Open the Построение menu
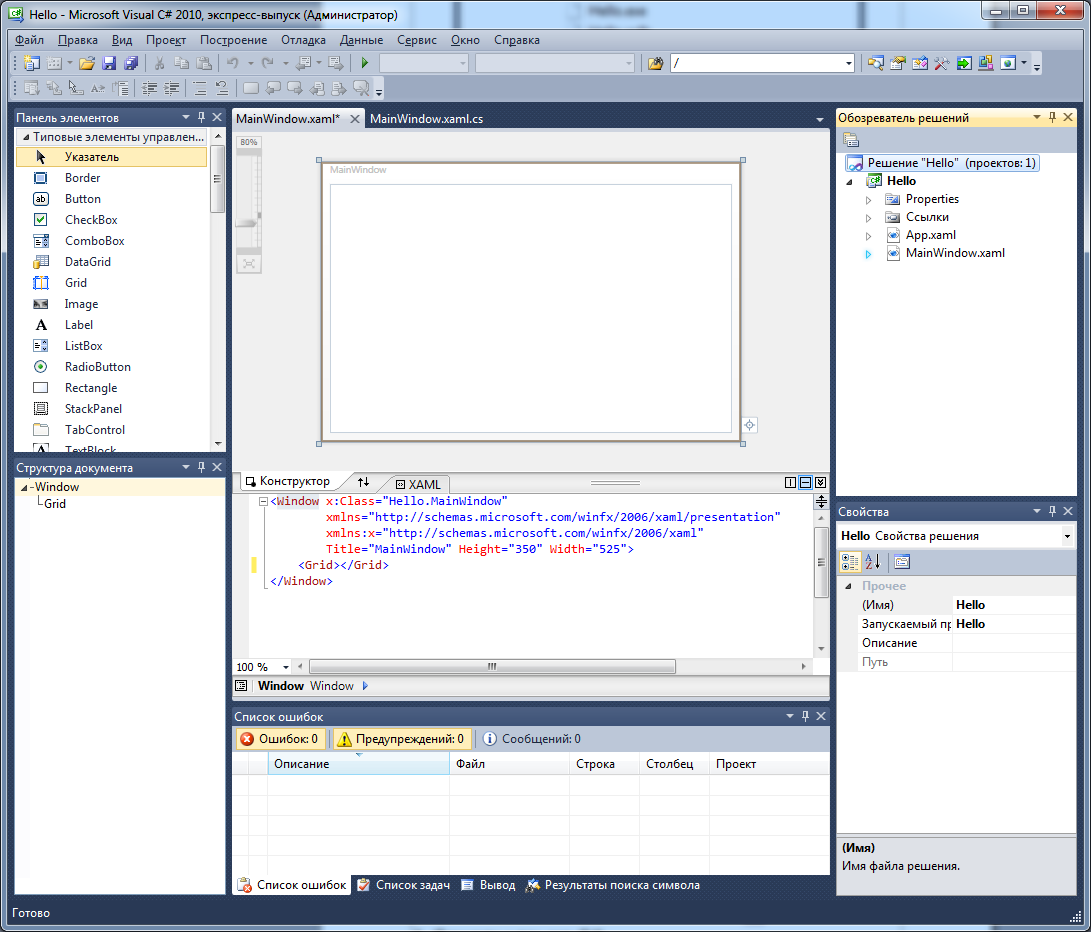 tap(233, 40)
